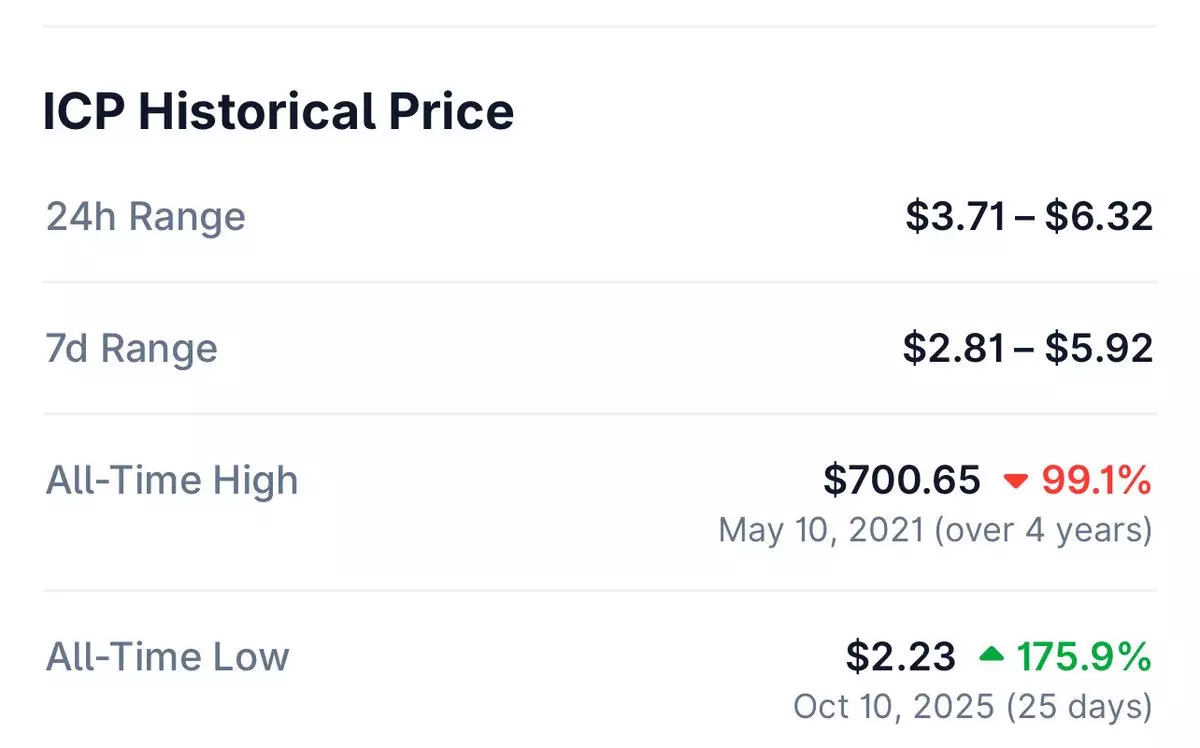
Task: Click the dash in the 24h range
Action: coord(1026,217)
